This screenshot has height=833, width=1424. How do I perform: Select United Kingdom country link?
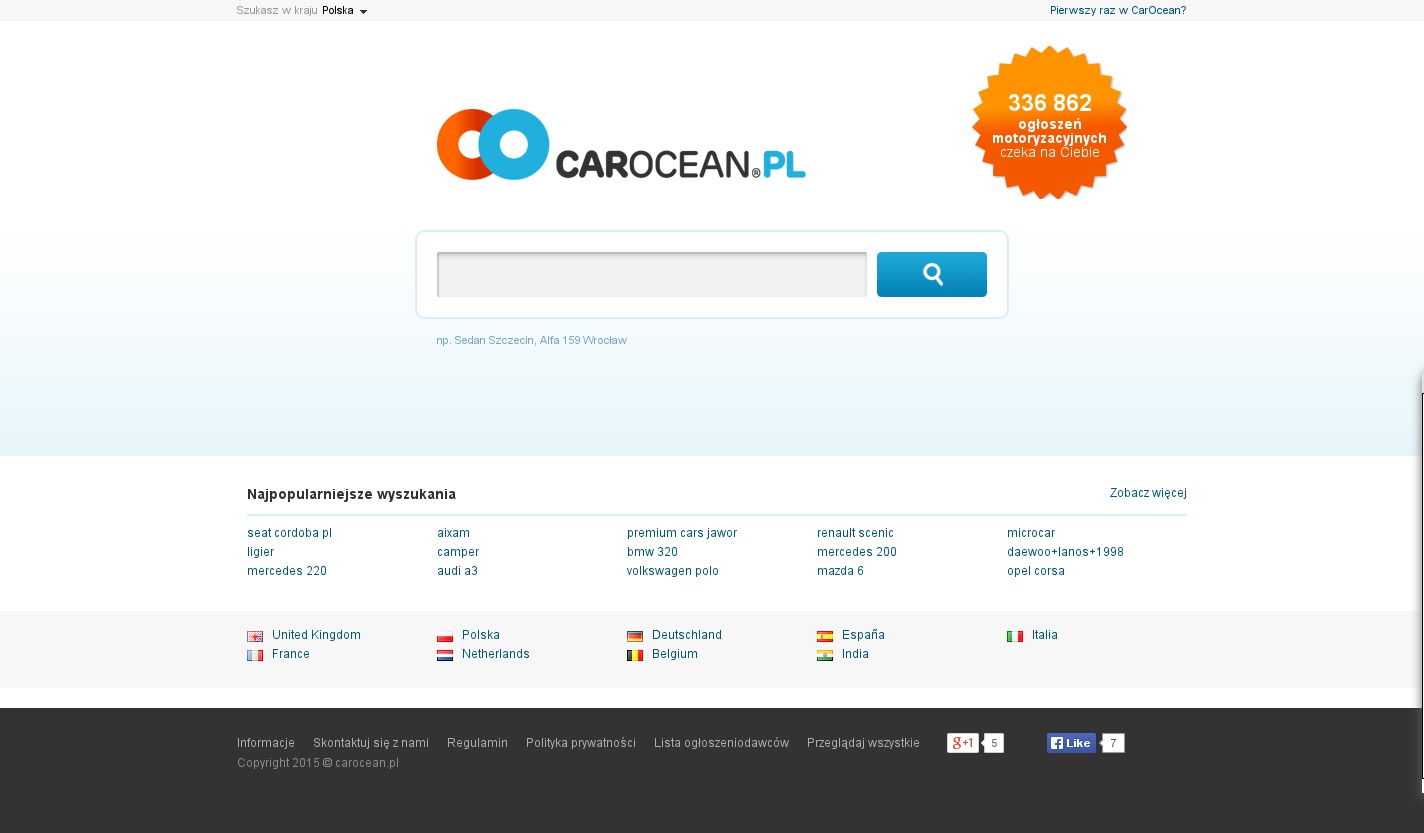pos(316,635)
